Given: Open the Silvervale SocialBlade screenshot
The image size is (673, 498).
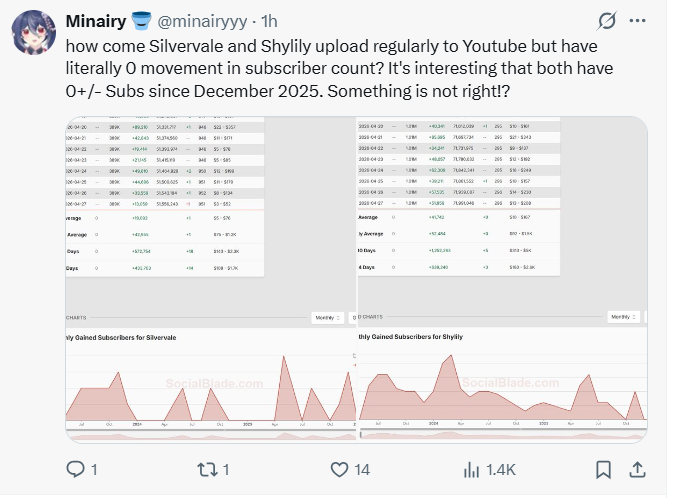Looking at the screenshot, I should 211,280.
